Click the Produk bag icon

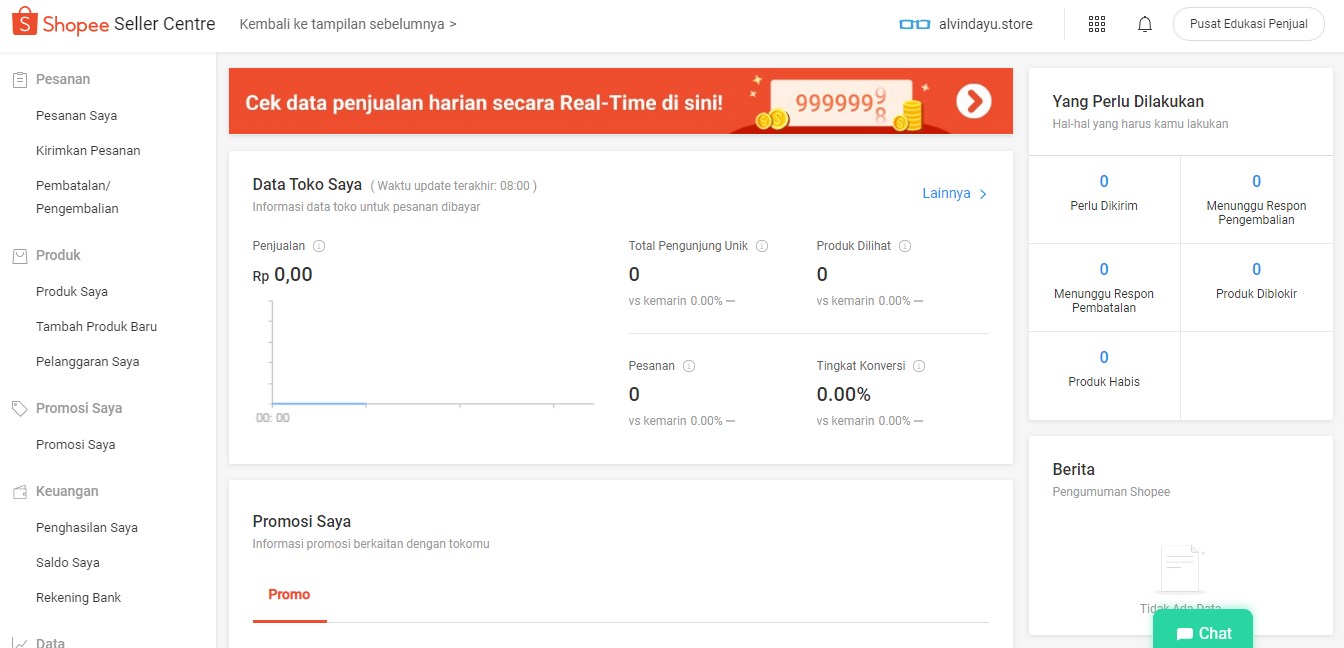19,255
